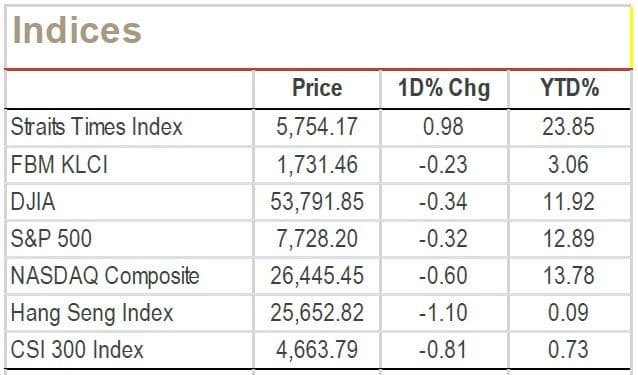Image resolution: width=638 pixels, height=375 pixels.
Task: Select the NASDAQ 1D change -0.60
Action: pyautogui.click(x=443, y=276)
